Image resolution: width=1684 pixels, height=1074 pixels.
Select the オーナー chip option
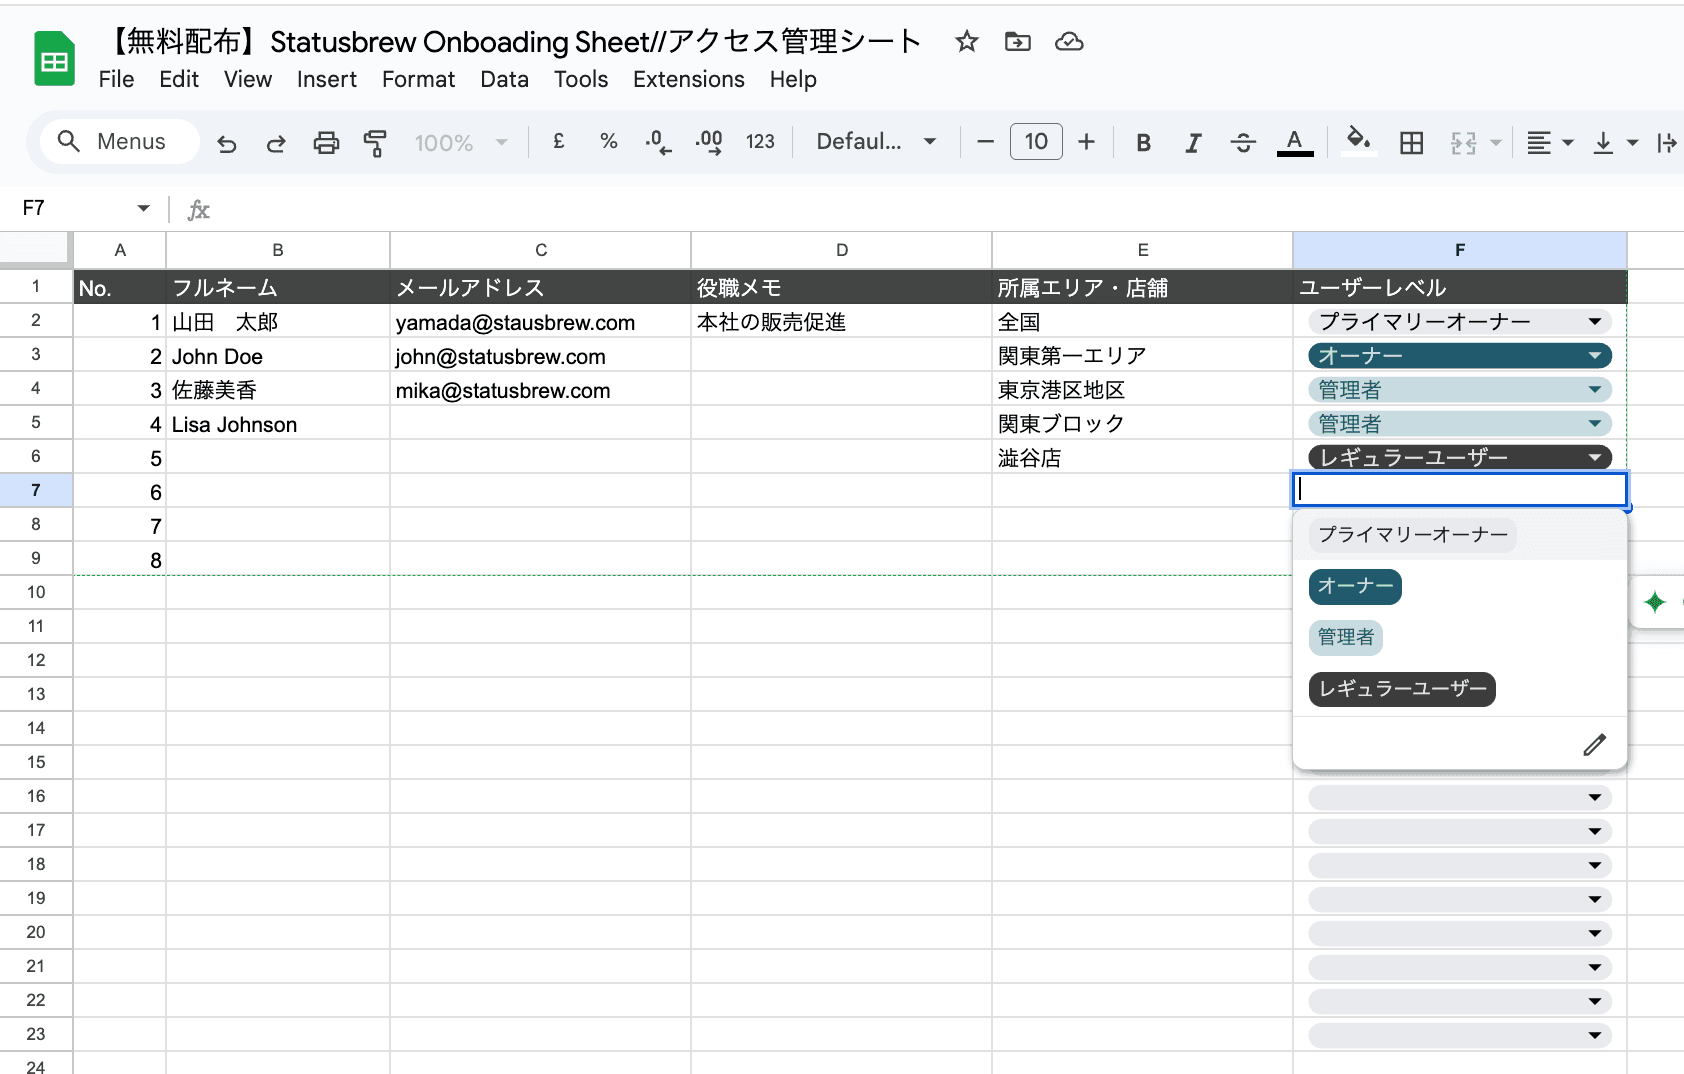1355,586
